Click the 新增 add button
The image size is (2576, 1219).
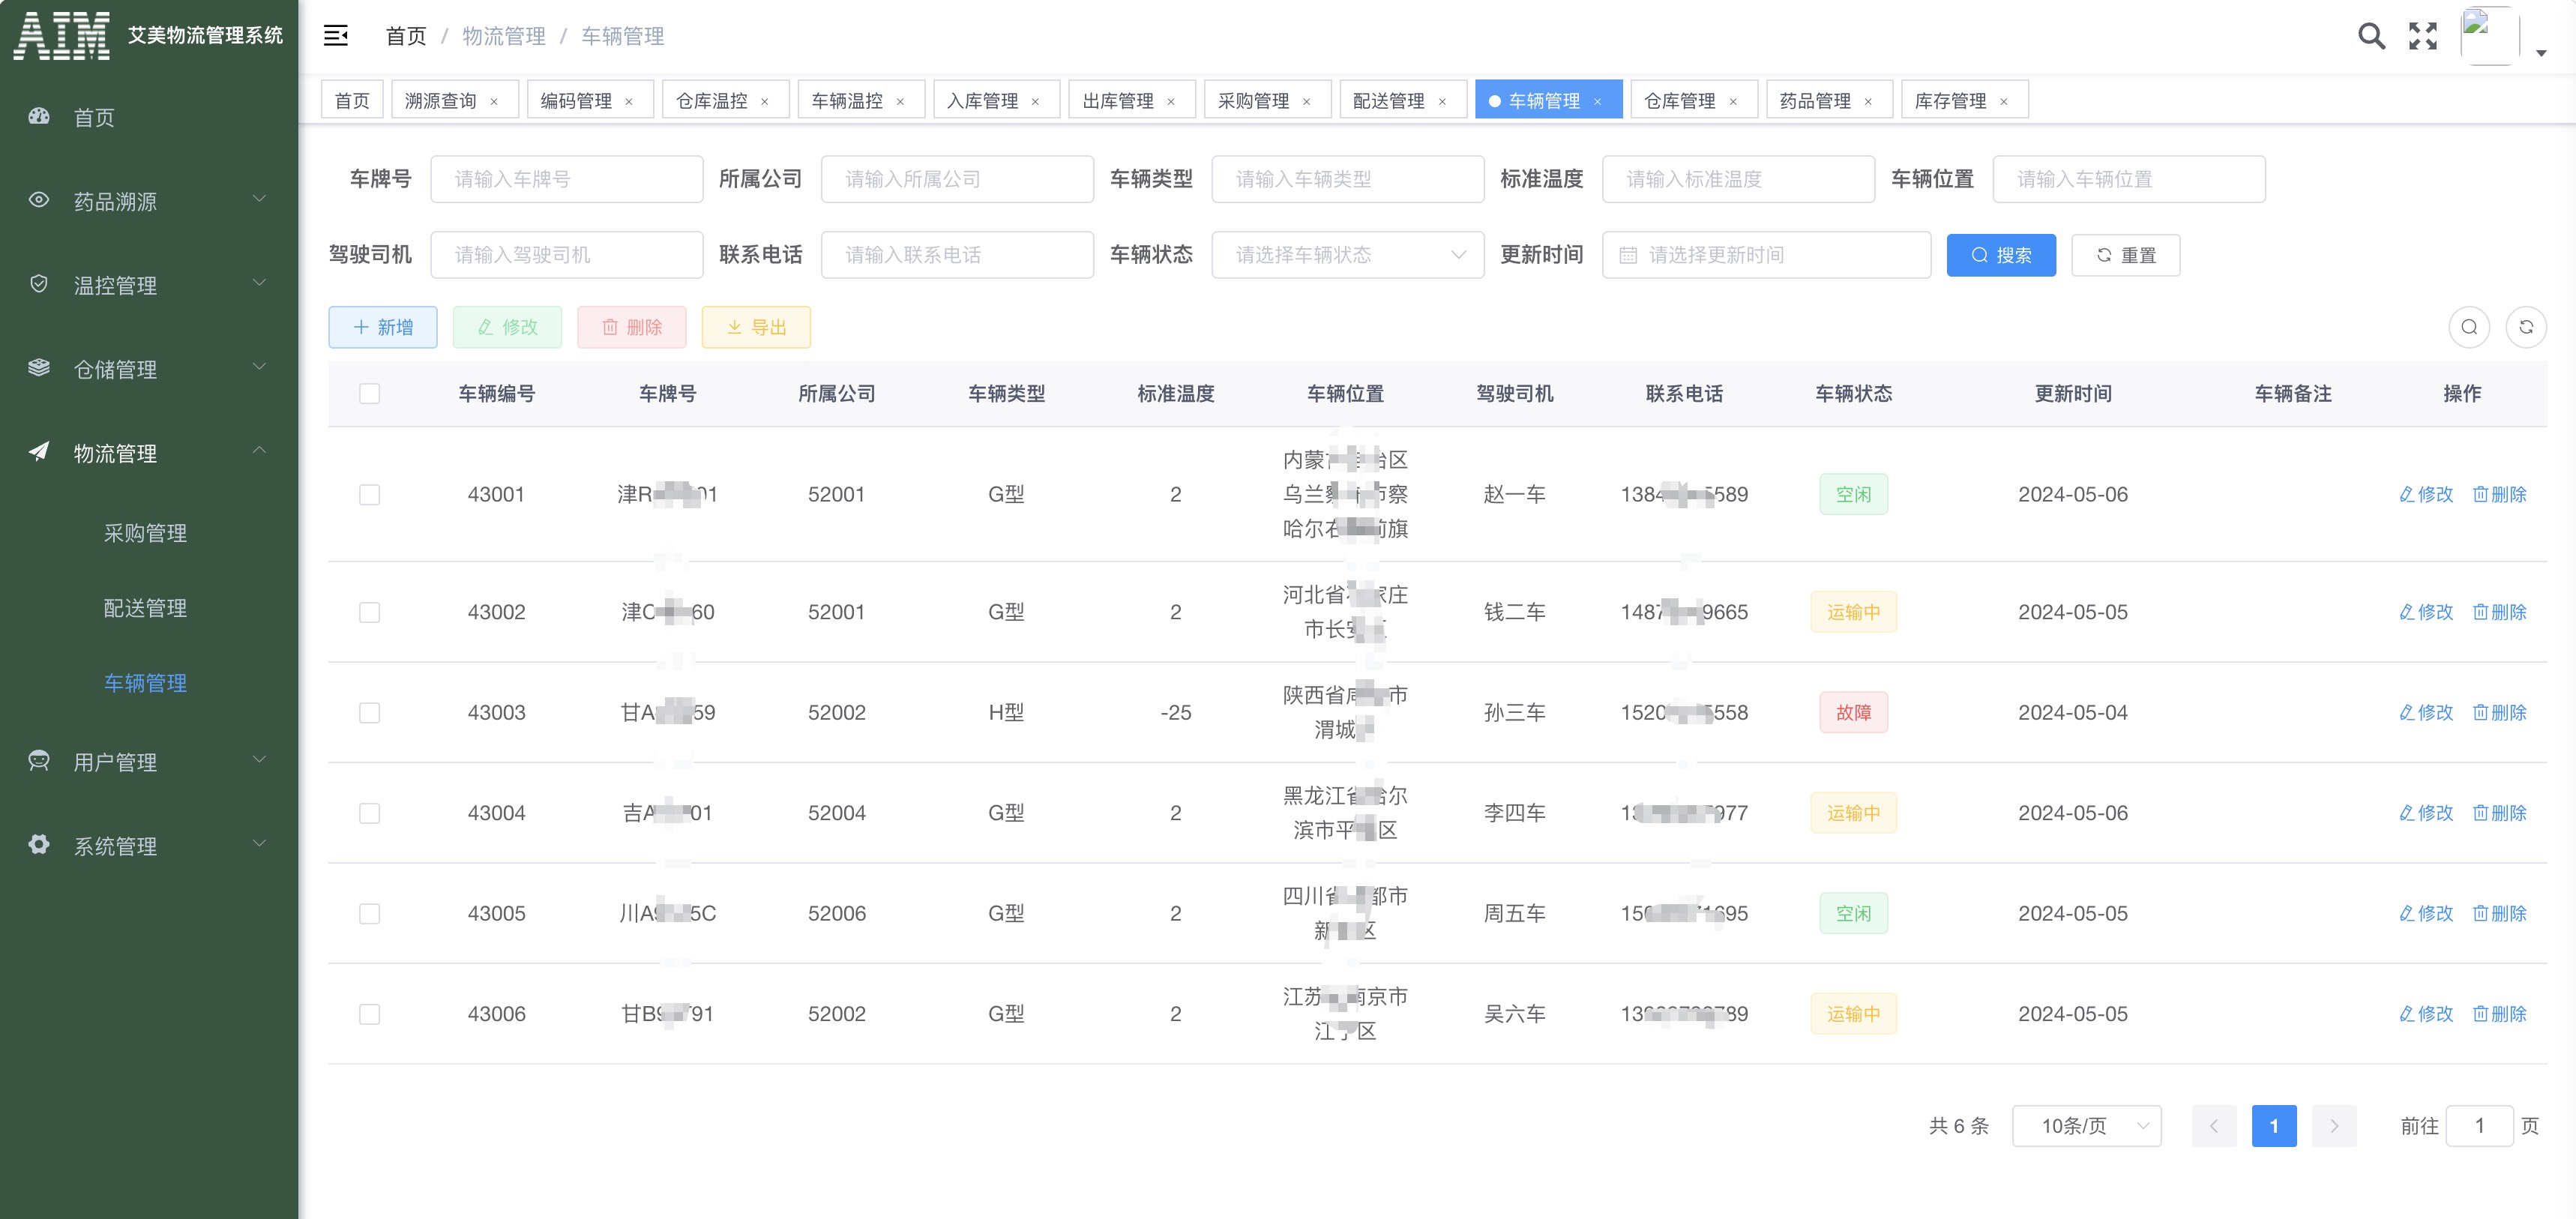[383, 327]
